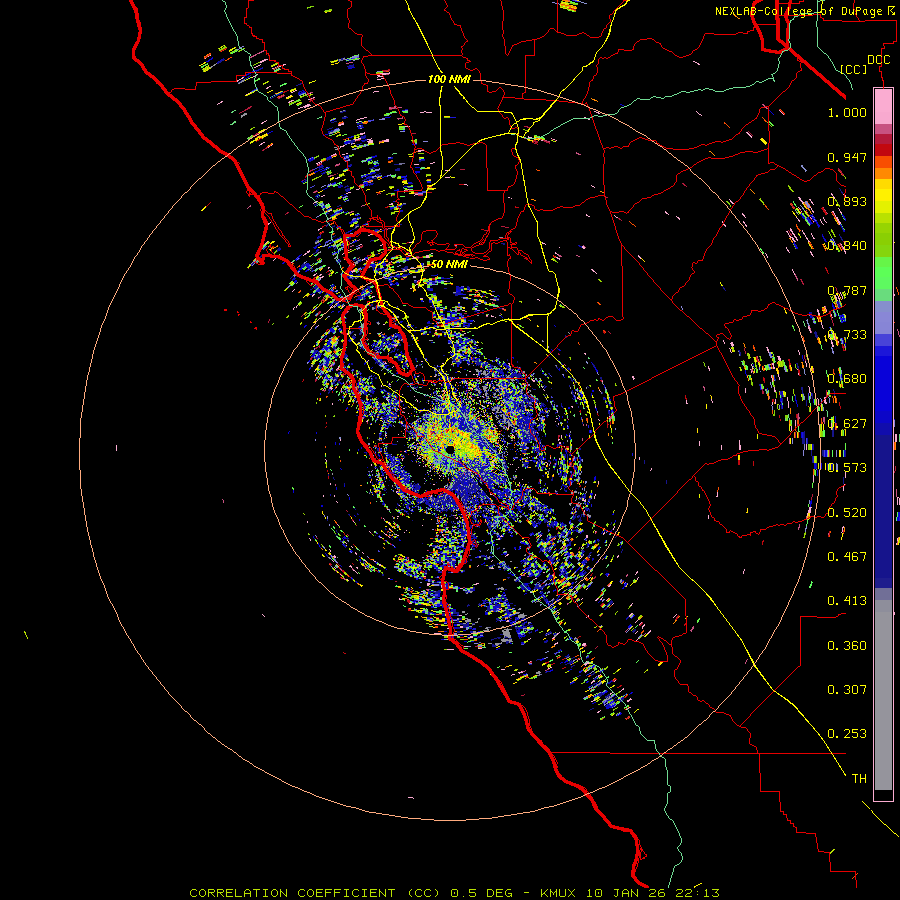Click the 0.840 scale value
900x900 pixels.
(847, 246)
